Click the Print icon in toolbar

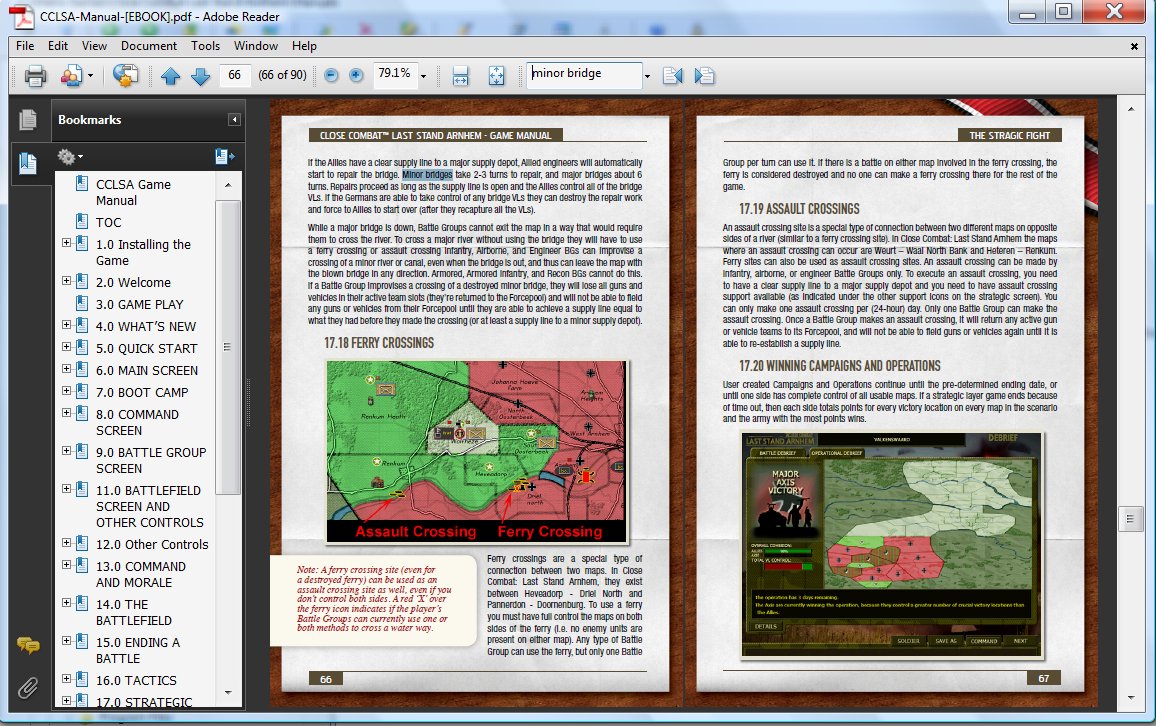coord(35,75)
